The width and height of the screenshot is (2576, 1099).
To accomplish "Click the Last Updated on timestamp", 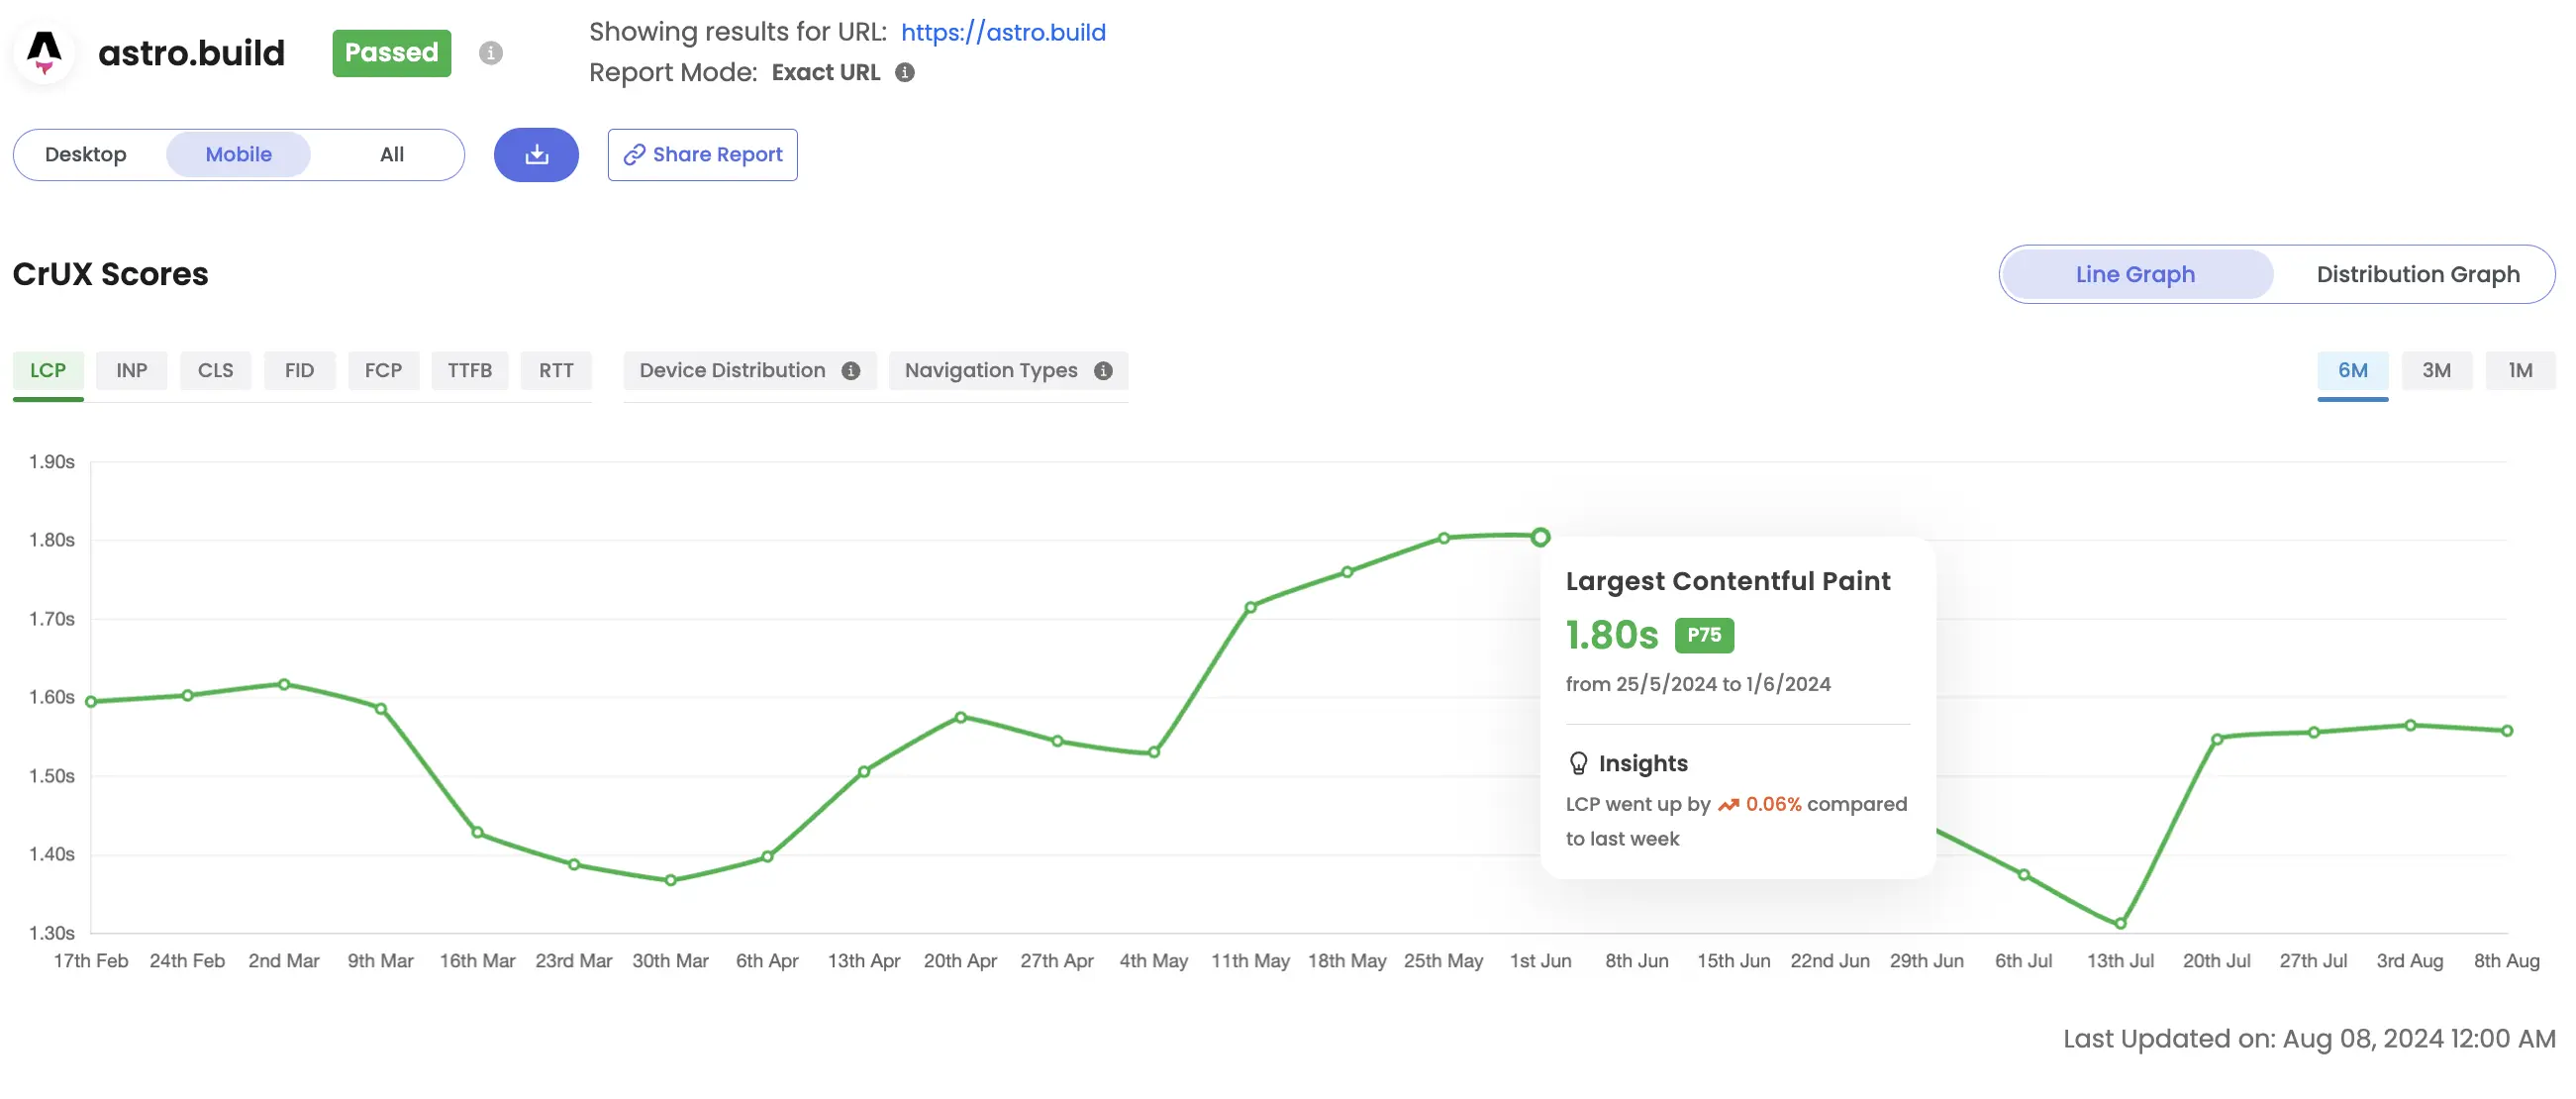I will [2309, 1039].
